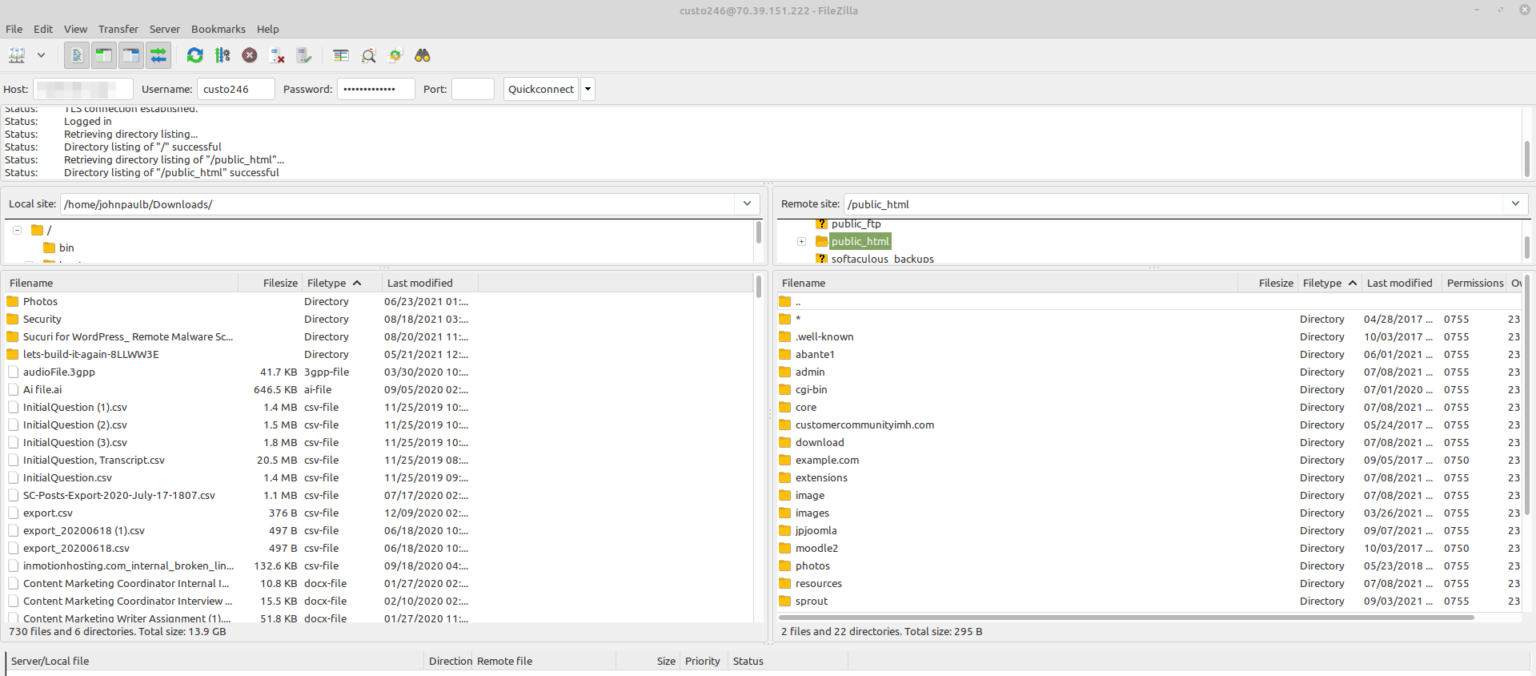Cancel the current operation
Screen dimensions: 1536x676
click(249, 55)
